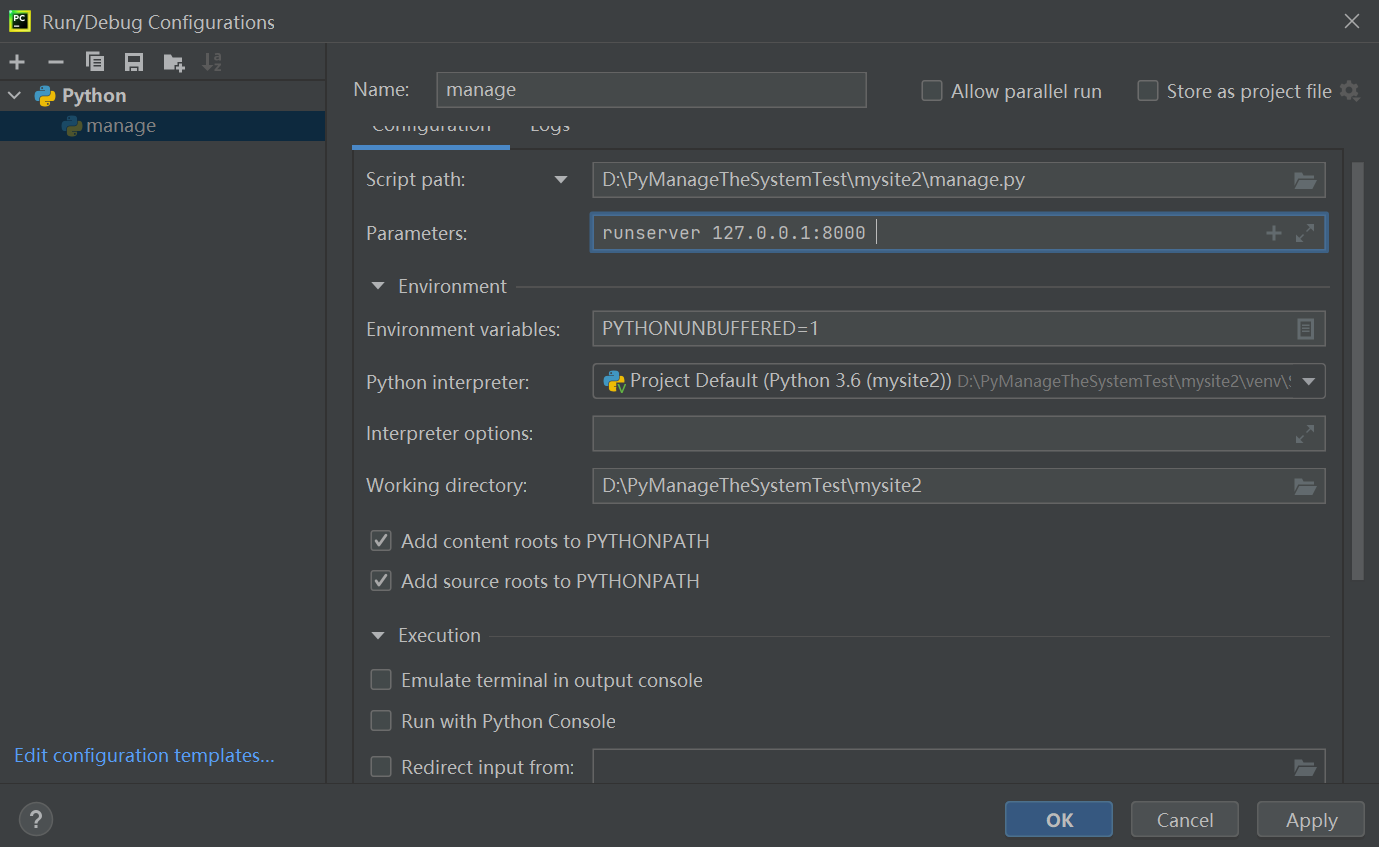
Task: Enable Allow parallel run
Action: click(931, 90)
